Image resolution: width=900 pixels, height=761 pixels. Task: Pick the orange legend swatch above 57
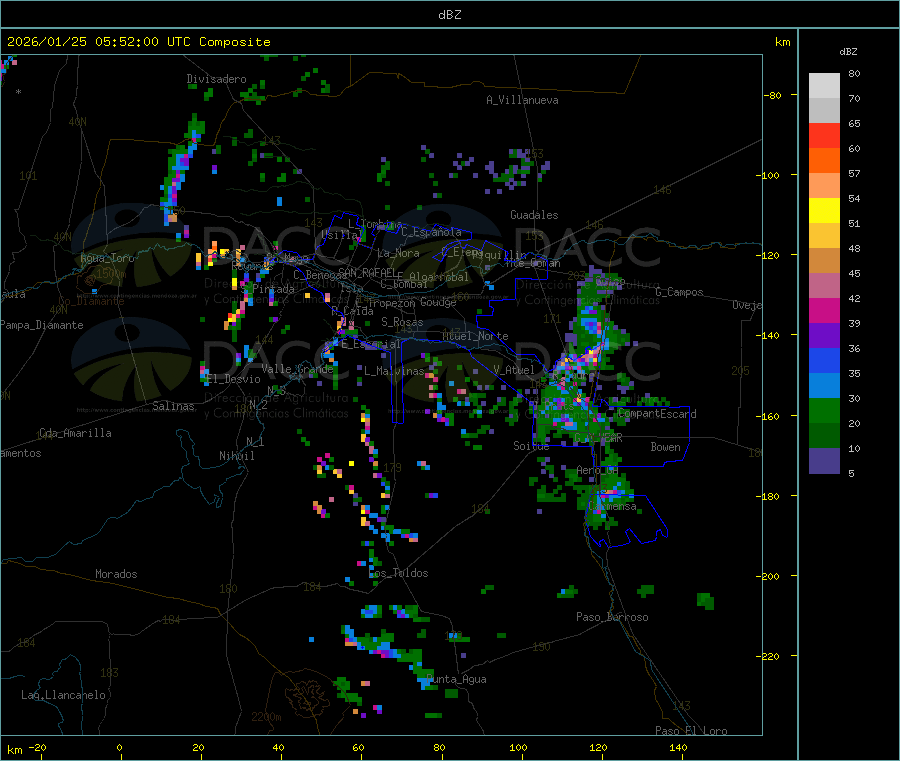[824, 161]
